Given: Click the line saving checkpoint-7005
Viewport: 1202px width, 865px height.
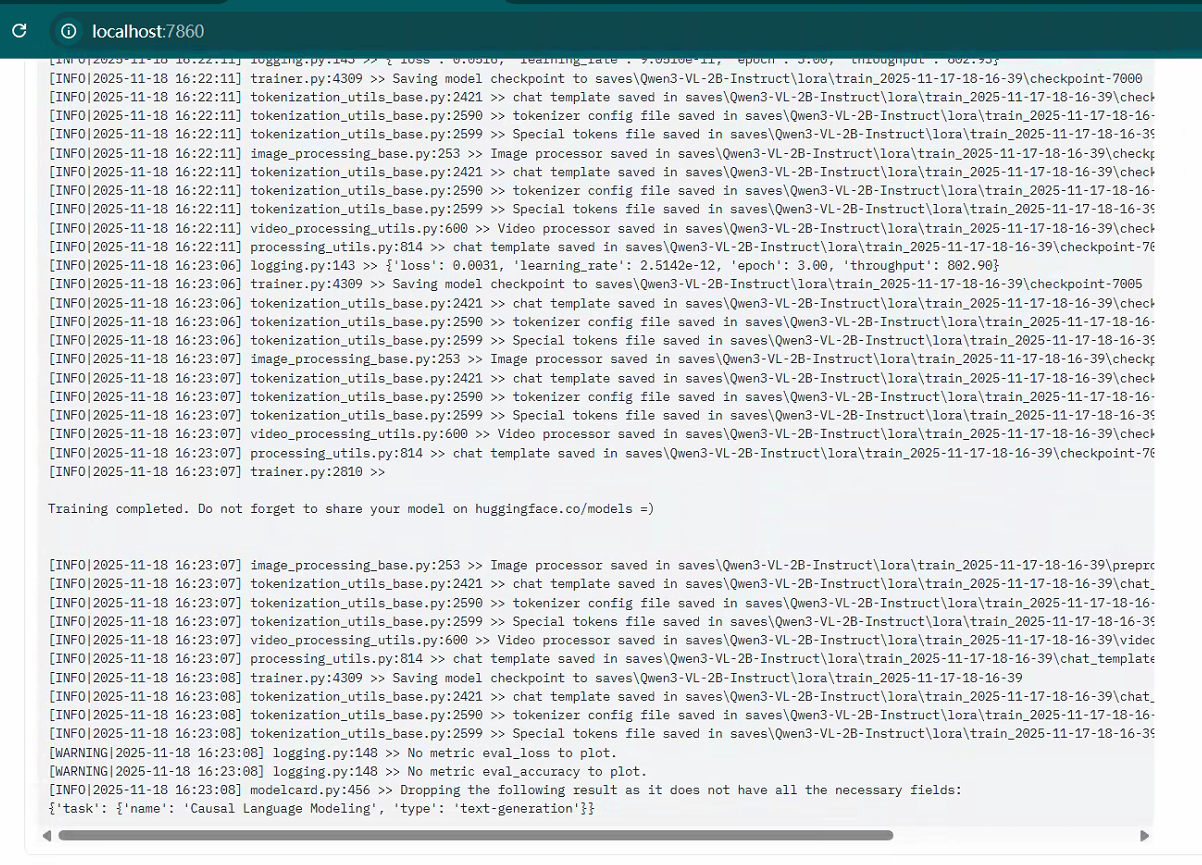Looking at the screenshot, I should (595, 284).
